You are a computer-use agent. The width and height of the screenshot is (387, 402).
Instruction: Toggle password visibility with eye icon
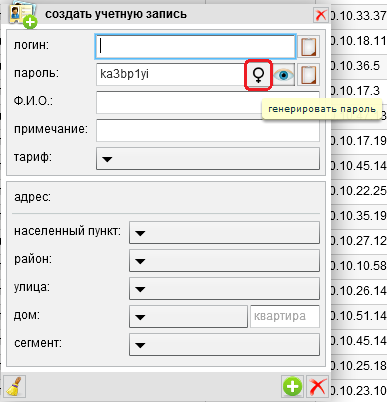click(284, 75)
